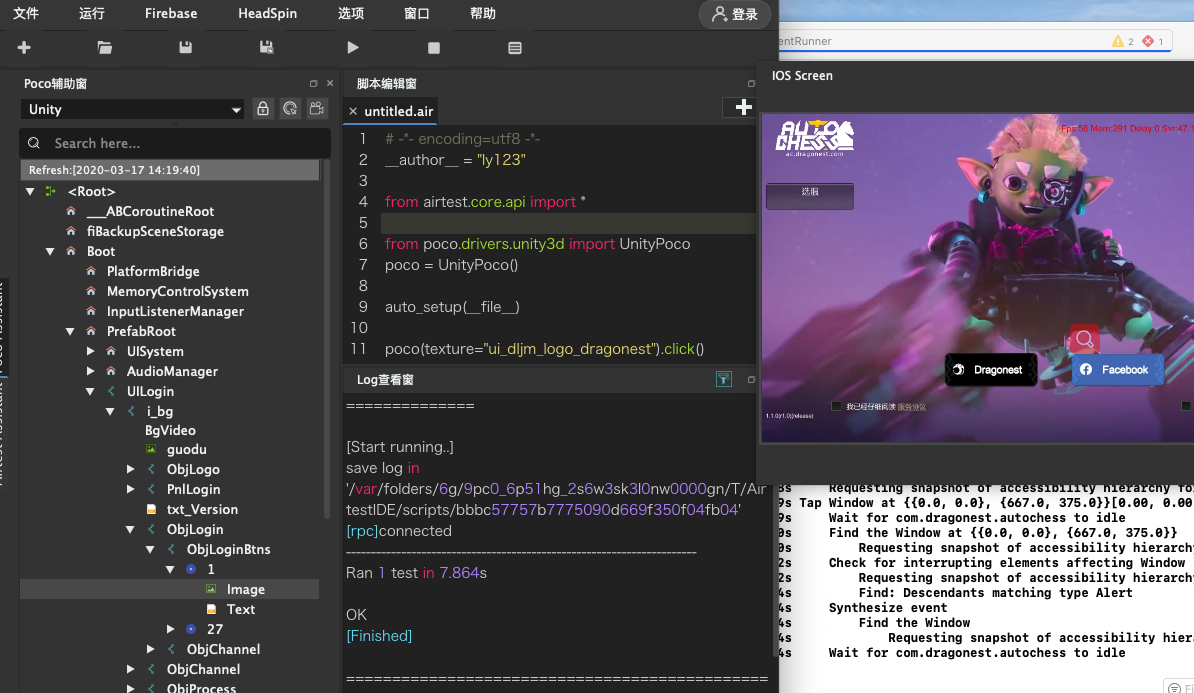Image resolution: width=1194 pixels, height=693 pixels.
Task: Select the txt_Version tree node
Action: [202, 509]
